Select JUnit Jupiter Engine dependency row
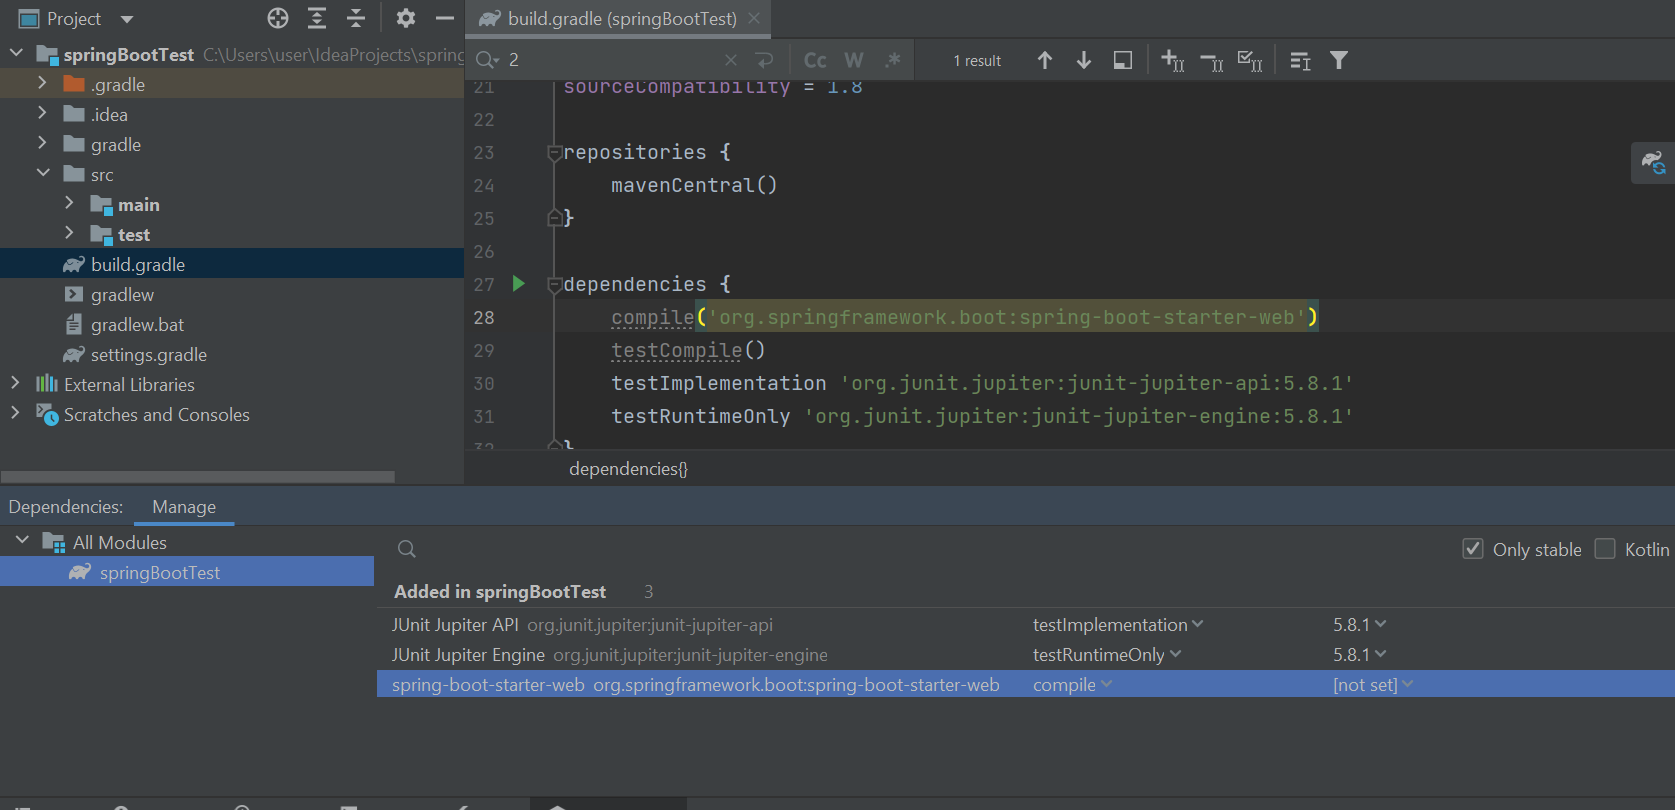This screenshot has width=1675, height=810. (x=1026, y=655)
